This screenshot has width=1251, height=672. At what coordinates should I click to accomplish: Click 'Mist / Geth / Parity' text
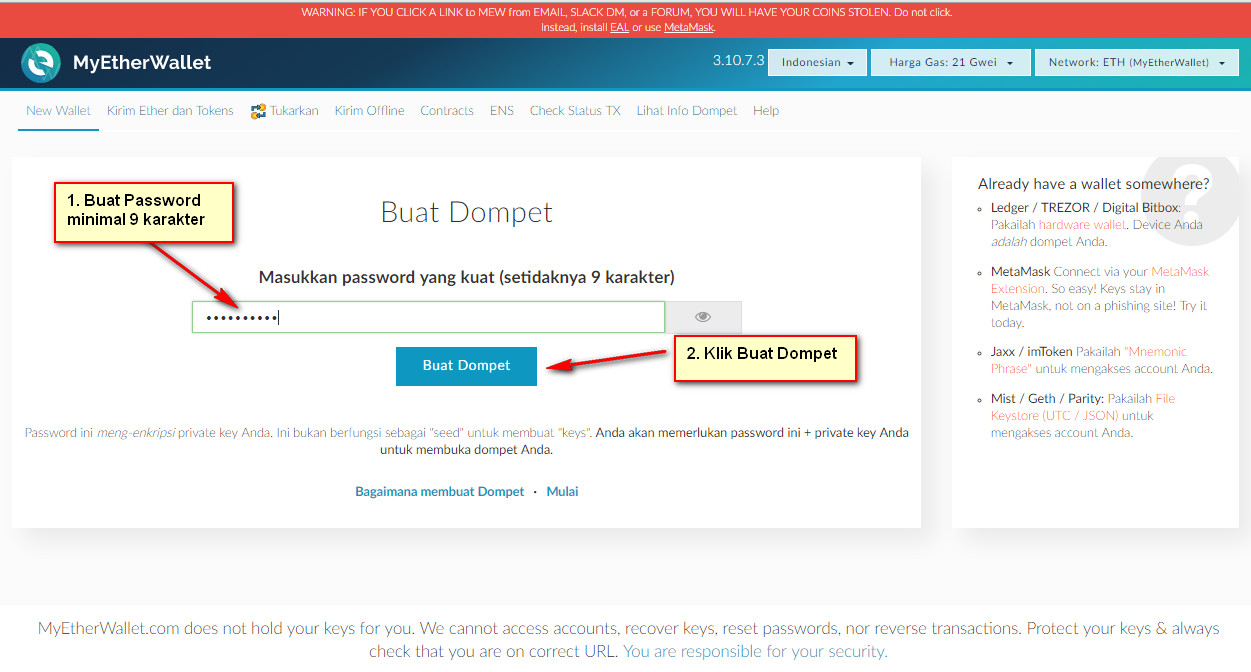1046,398
